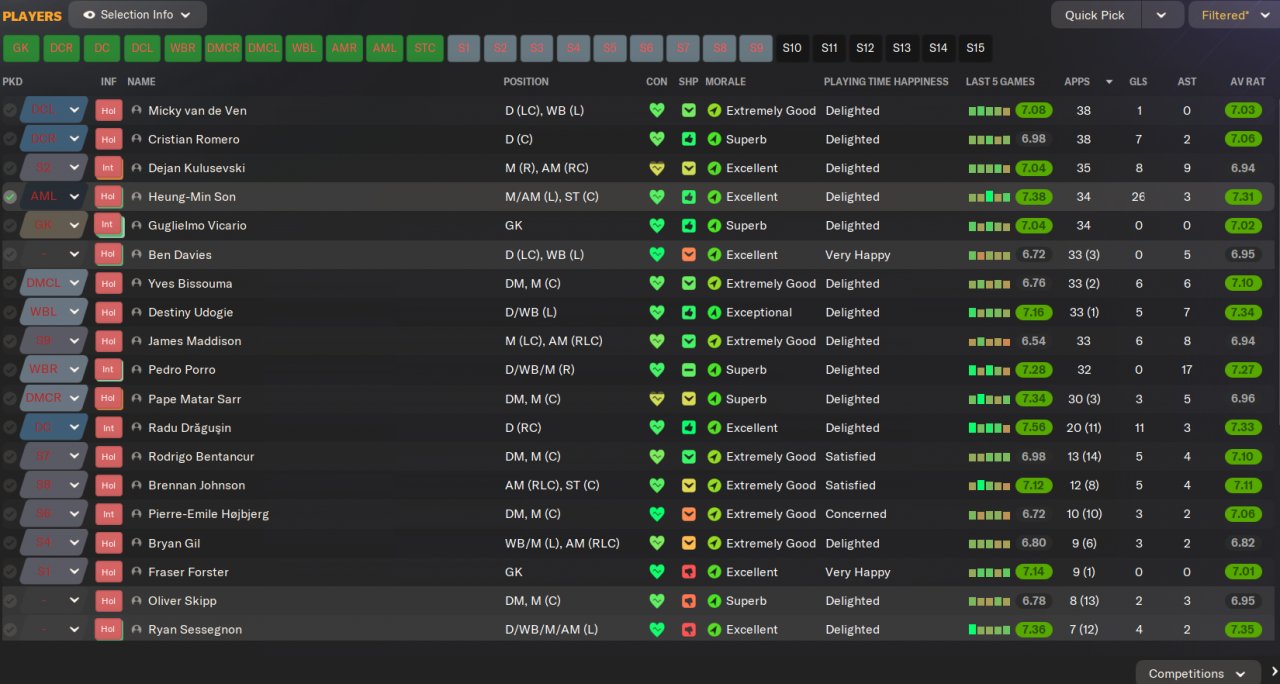Click Rodrigo Bentancur's condition heart
Image resolution: width=1280 pixels, height=684 pixels.
(x=657, y=456)
